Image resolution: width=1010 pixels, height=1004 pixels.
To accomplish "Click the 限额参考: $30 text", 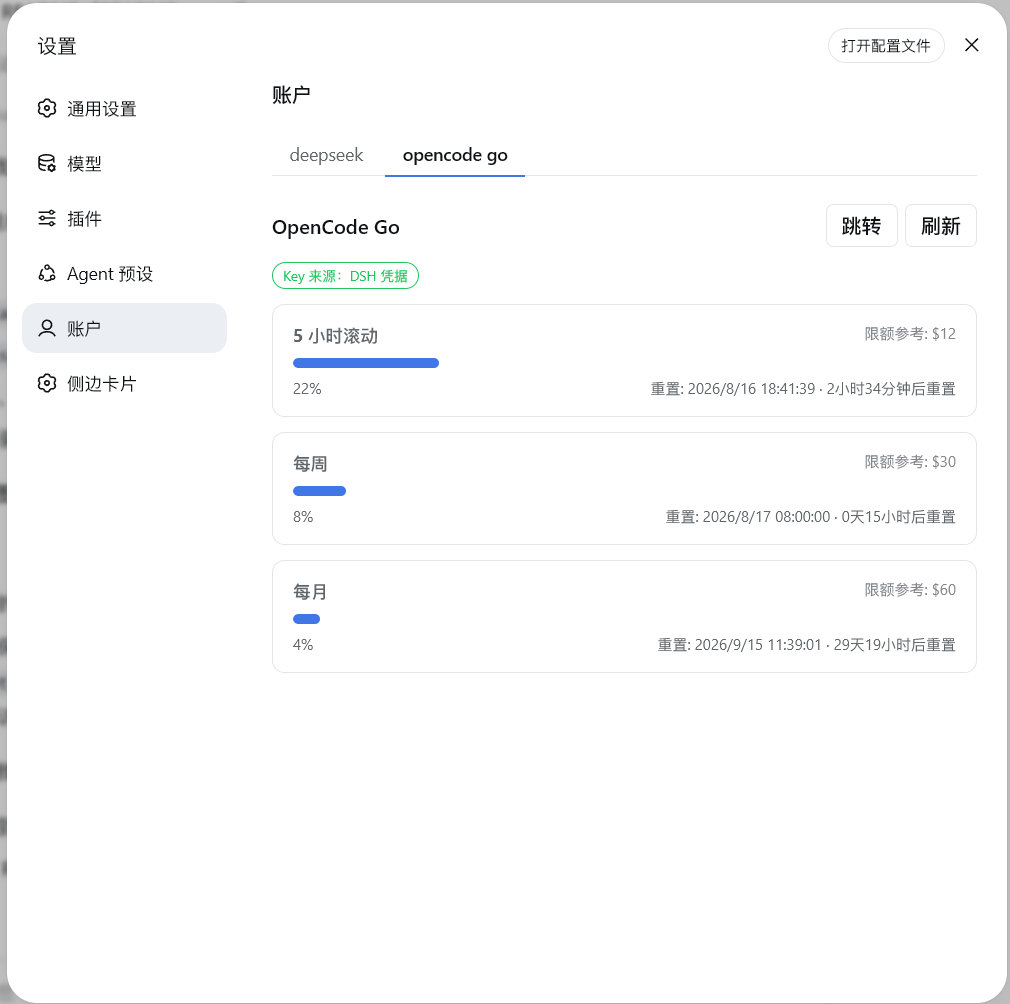I will [x=910, y=462].
